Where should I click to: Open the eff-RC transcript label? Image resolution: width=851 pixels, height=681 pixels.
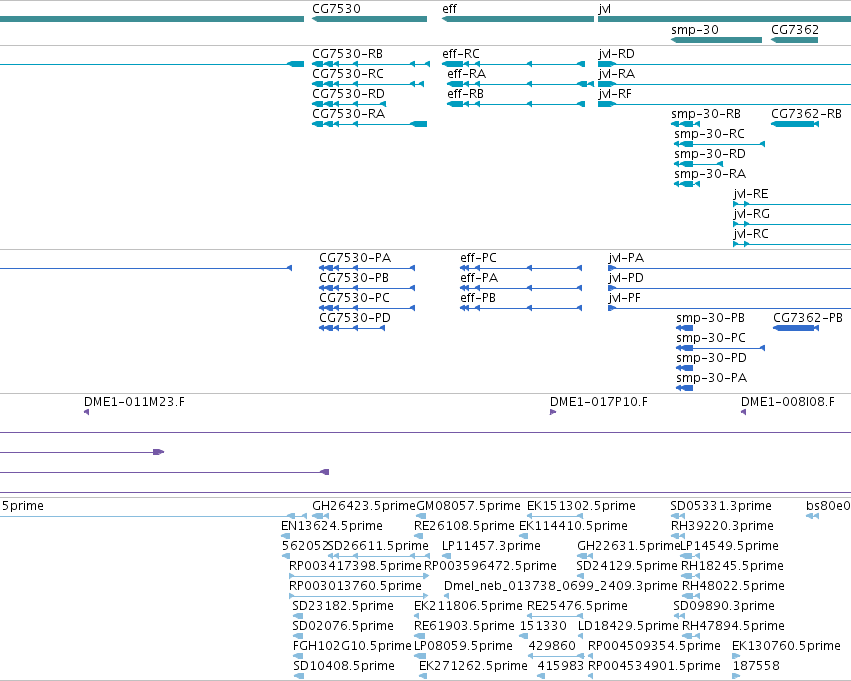click(x=461, y=54)
